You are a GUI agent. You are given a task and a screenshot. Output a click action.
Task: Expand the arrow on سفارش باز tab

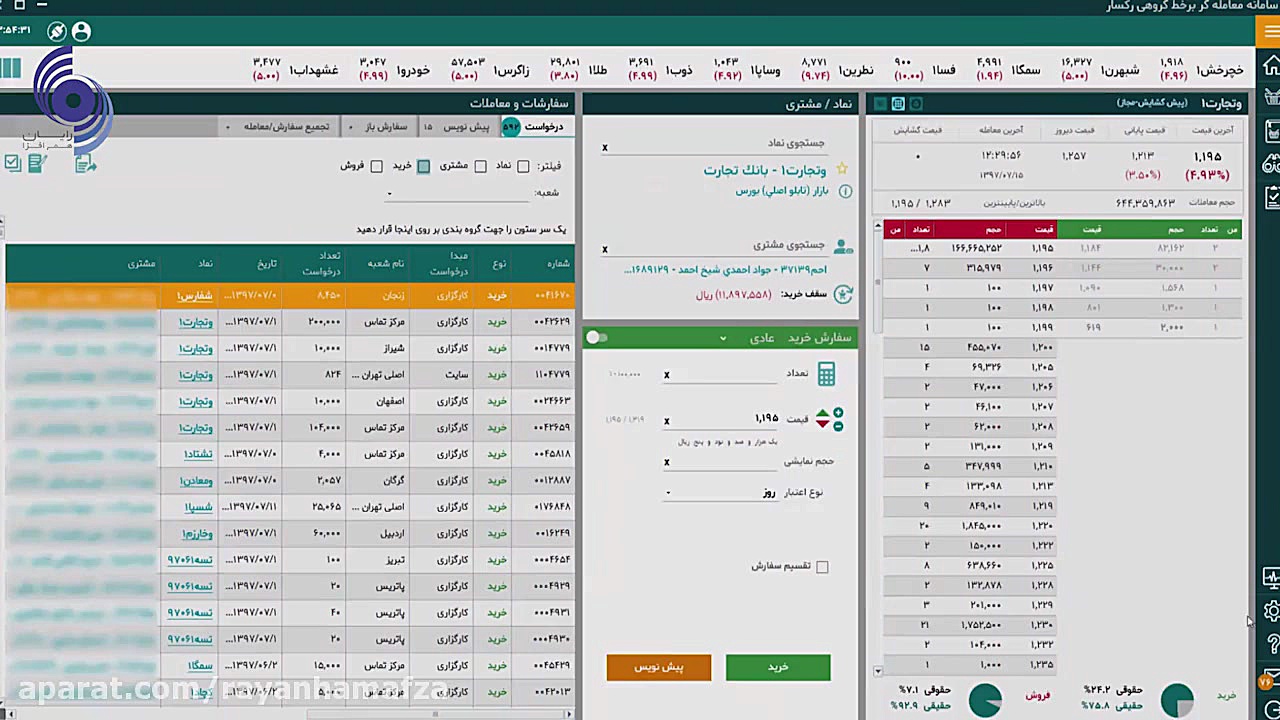[350, 127]
